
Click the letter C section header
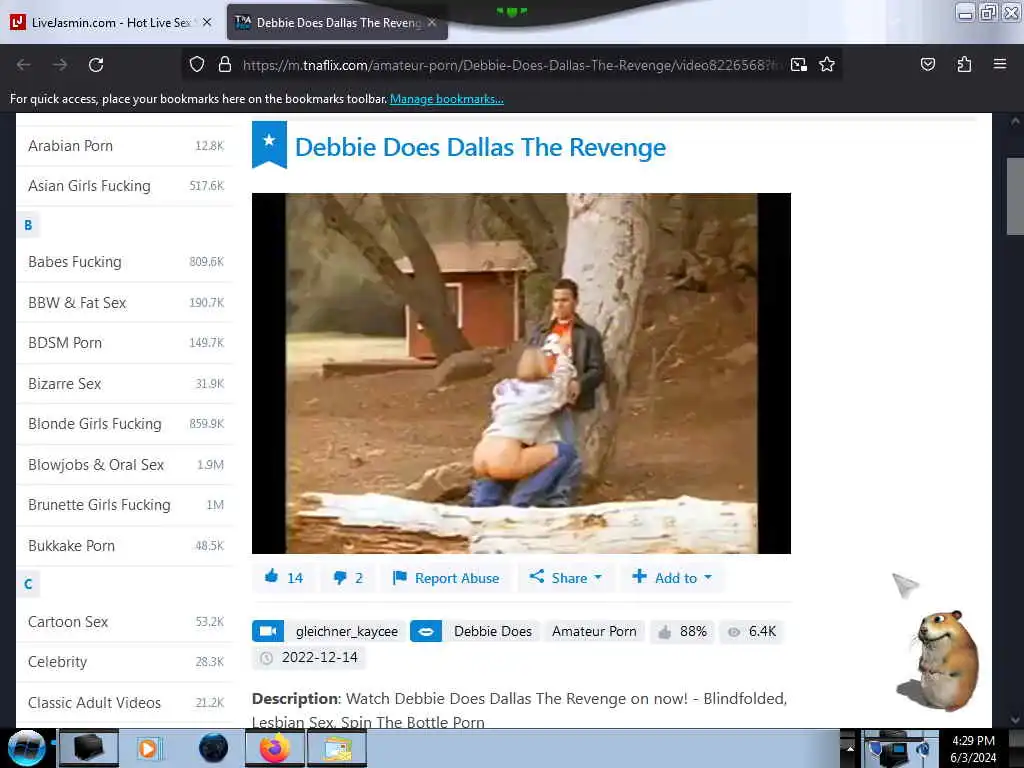tap(28, 584)
